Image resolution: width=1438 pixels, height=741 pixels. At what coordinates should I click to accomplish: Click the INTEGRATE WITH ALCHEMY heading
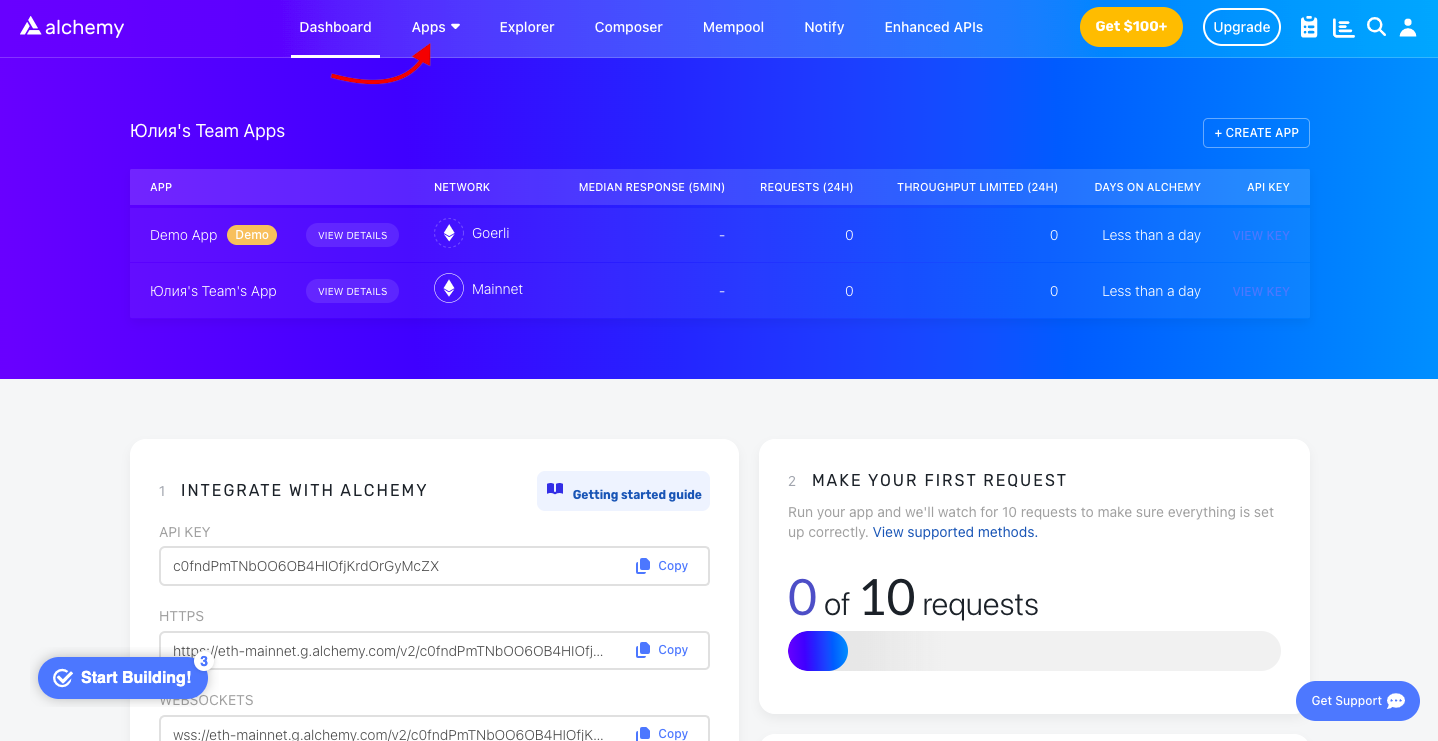pos(304,490)
